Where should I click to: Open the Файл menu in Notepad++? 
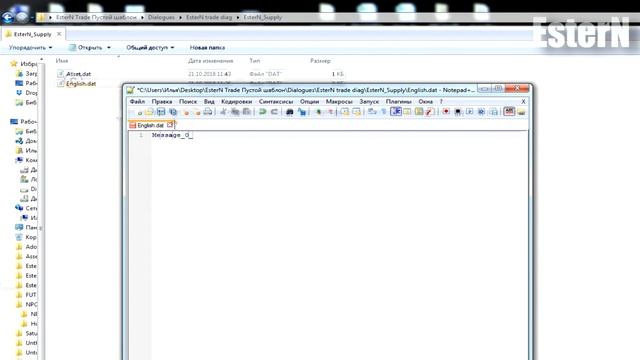pos(137,101)
